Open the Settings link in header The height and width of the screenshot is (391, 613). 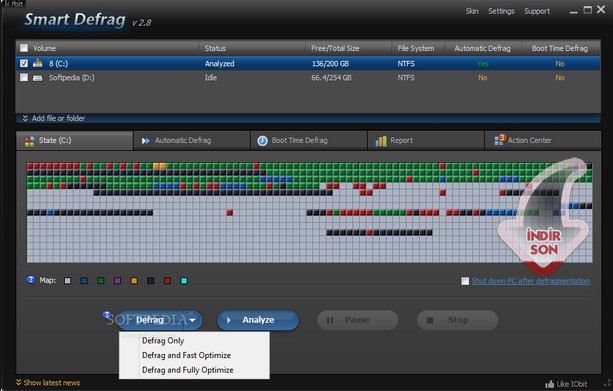click(x=501, y=11)
